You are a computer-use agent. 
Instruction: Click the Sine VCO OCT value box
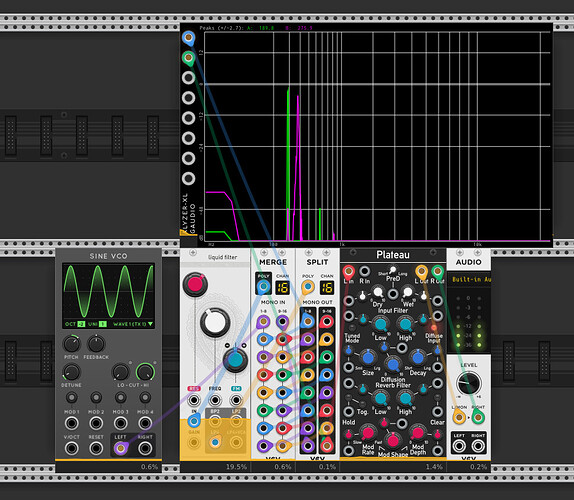(81, 324)
